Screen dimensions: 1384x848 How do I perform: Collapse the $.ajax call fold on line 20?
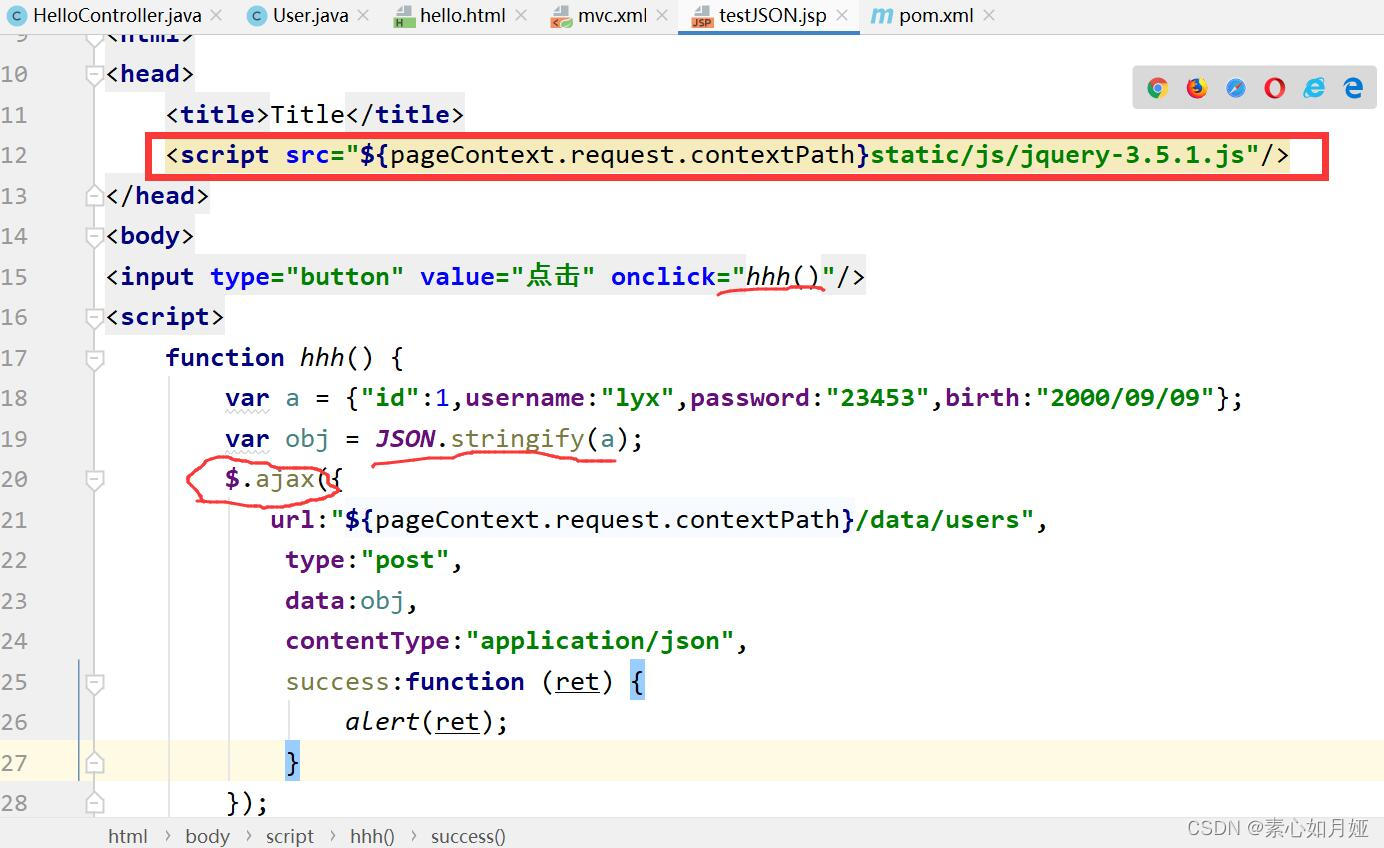tap(95, 480)
